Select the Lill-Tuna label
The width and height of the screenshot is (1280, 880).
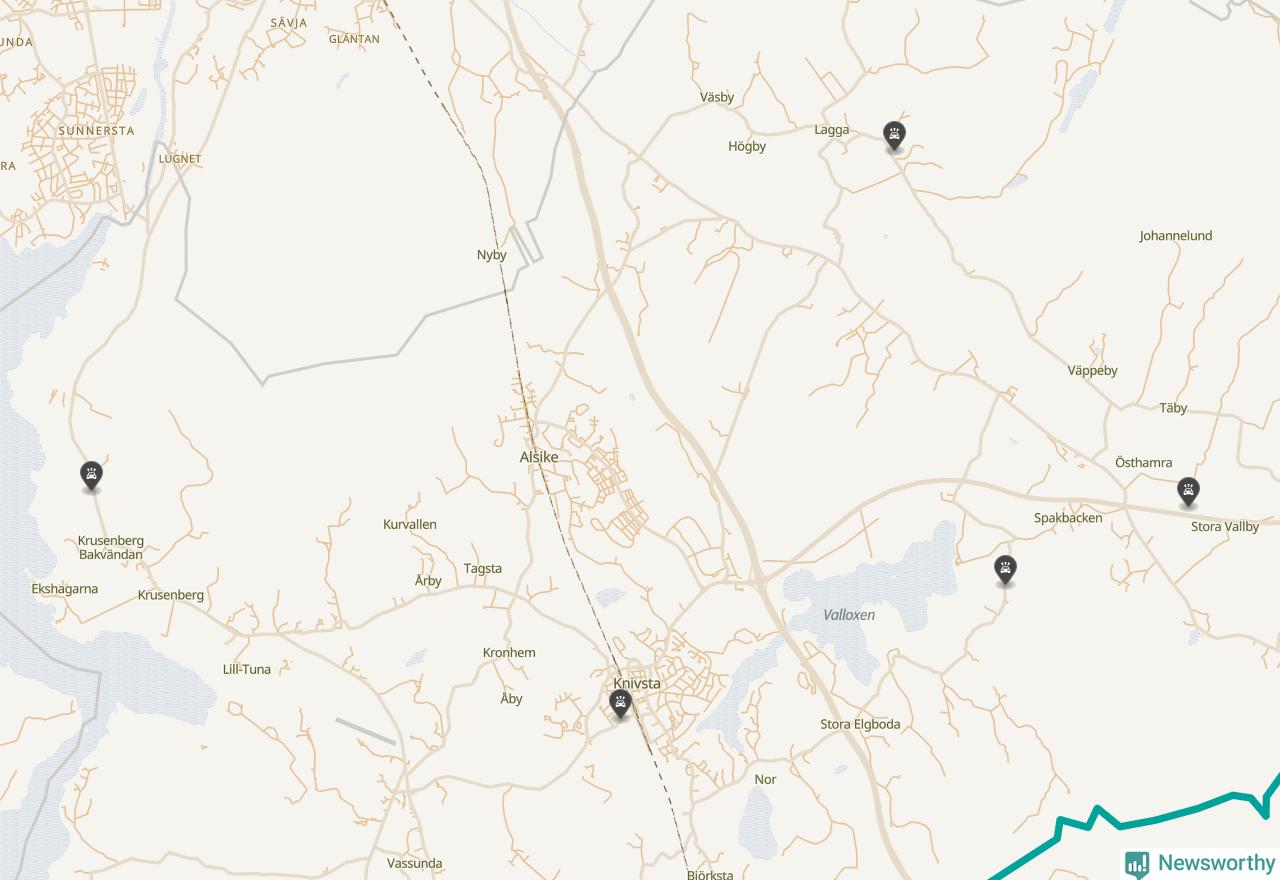click(247, 670)
